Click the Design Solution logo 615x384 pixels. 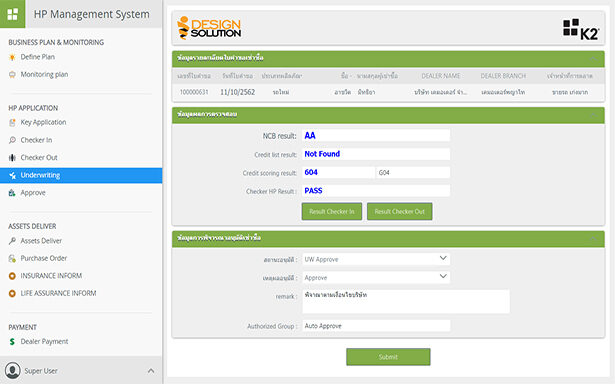pyautogui.click(x=209, y=28)
